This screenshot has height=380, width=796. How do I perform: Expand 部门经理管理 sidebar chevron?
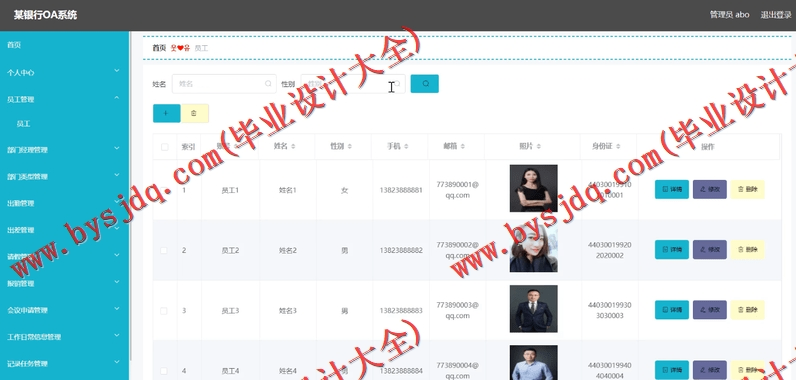click(117, 148)
